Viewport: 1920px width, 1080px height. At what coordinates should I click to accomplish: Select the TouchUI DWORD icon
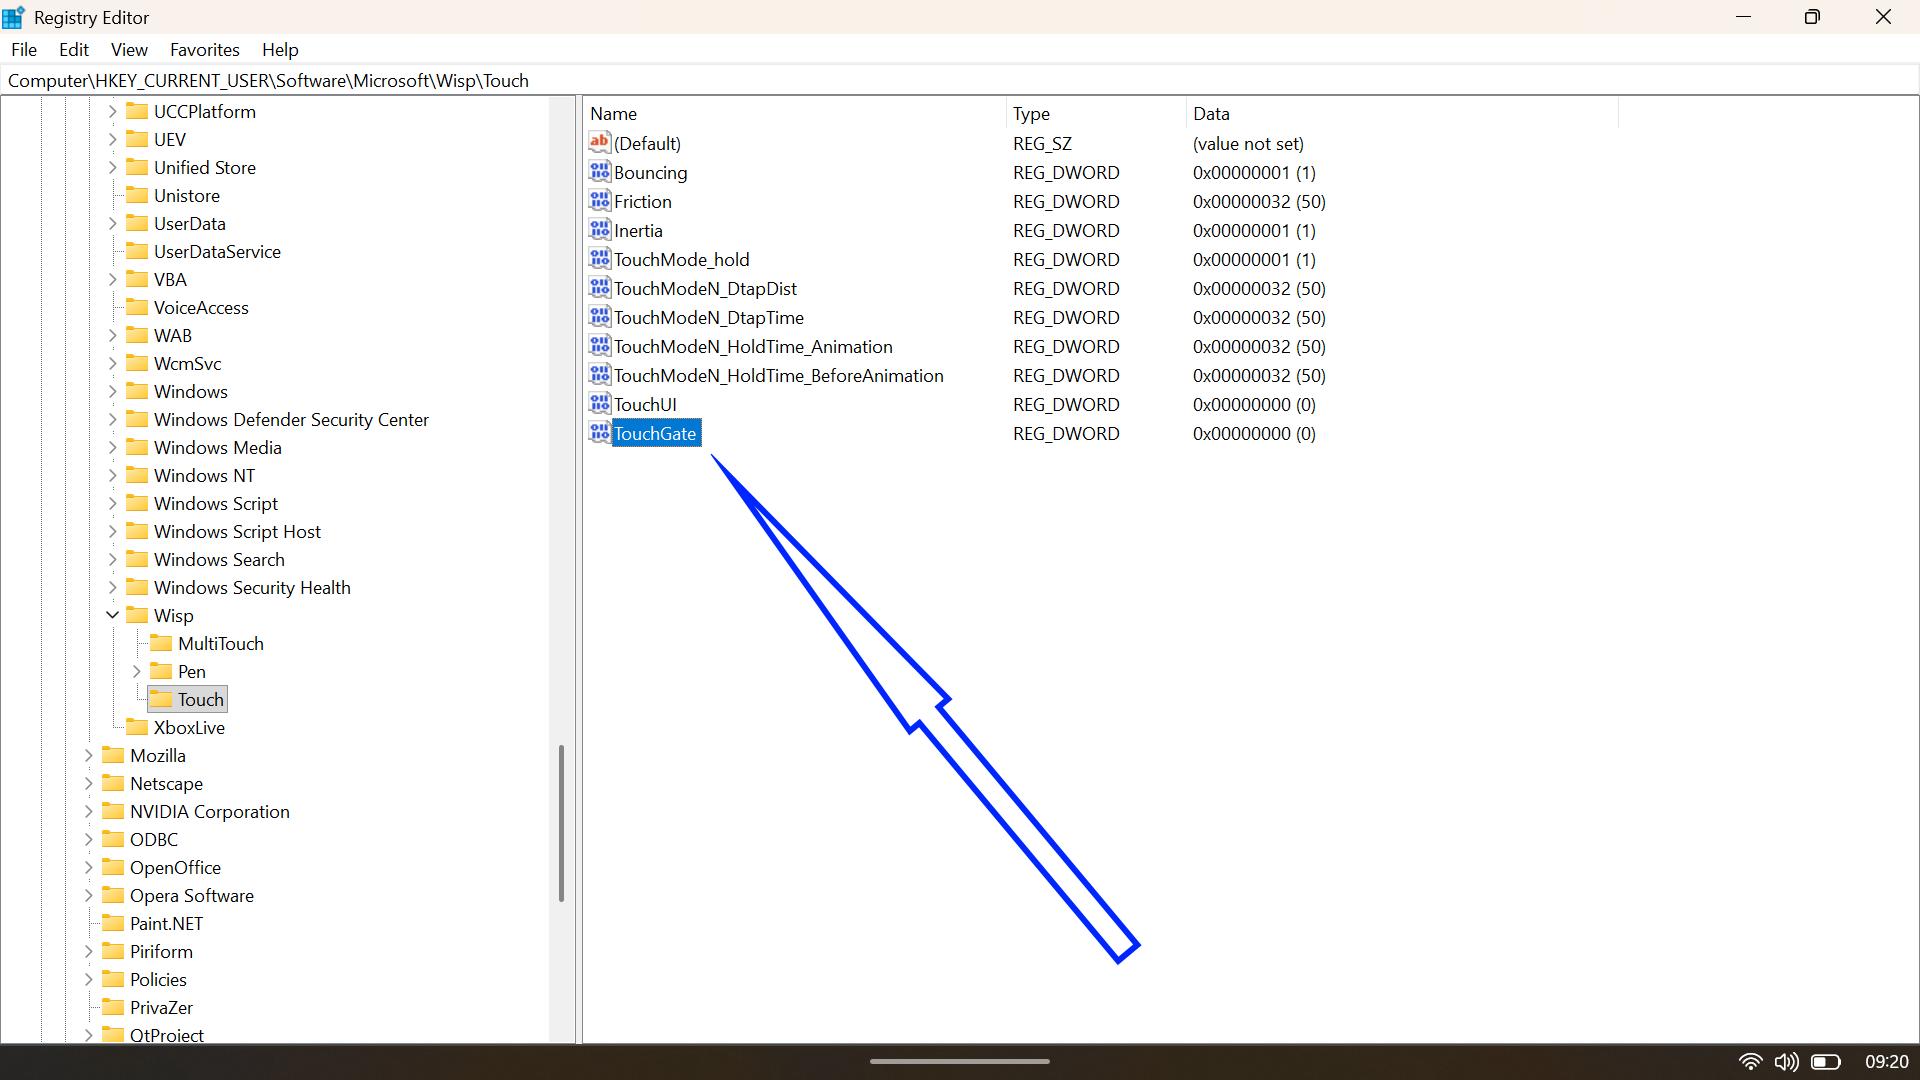coord(599,404)
